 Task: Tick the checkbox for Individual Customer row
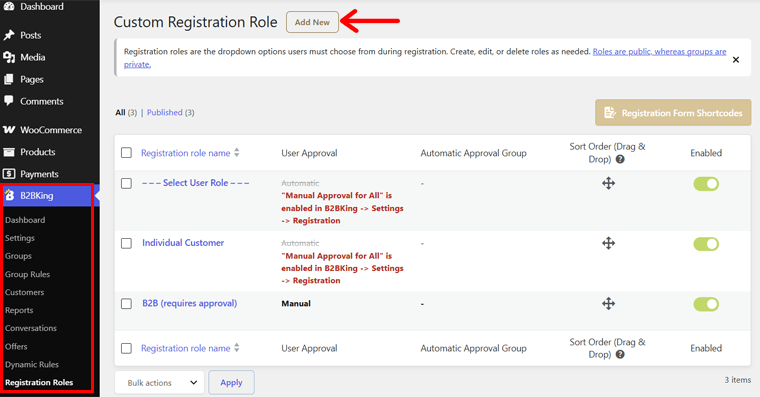point(127,243)
